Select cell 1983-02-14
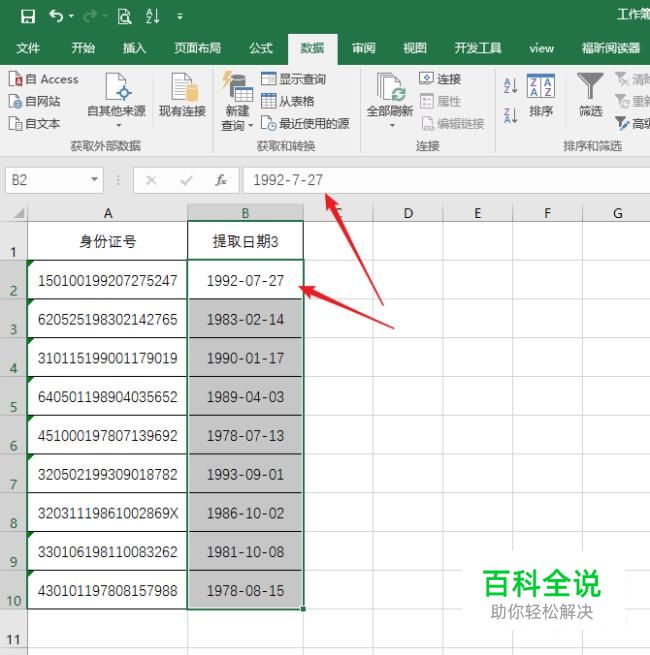650x655 pixels. (245, 319)
